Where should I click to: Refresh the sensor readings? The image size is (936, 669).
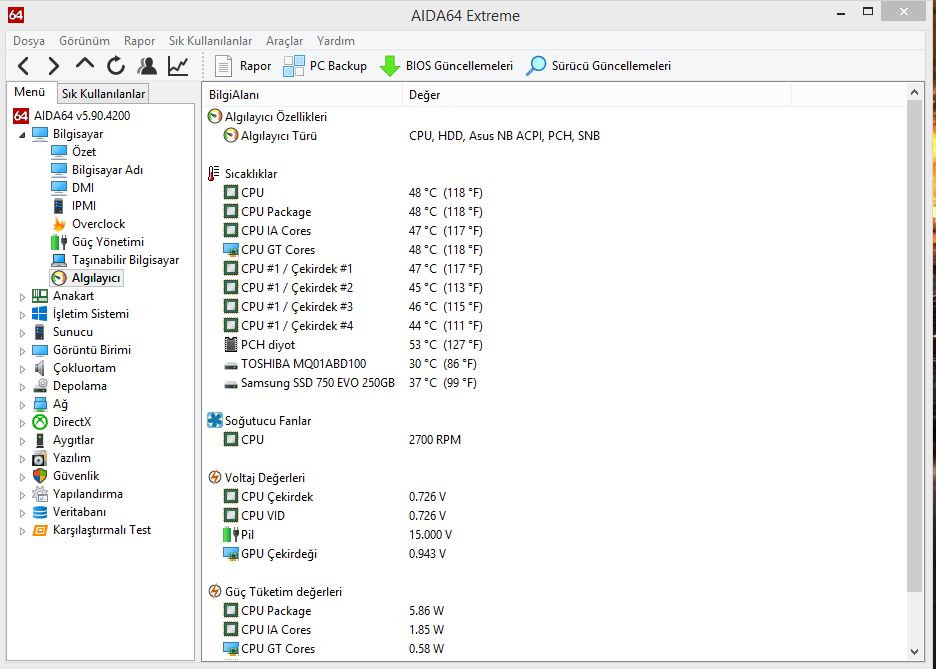pyautogui.click(x=116, y=66)
